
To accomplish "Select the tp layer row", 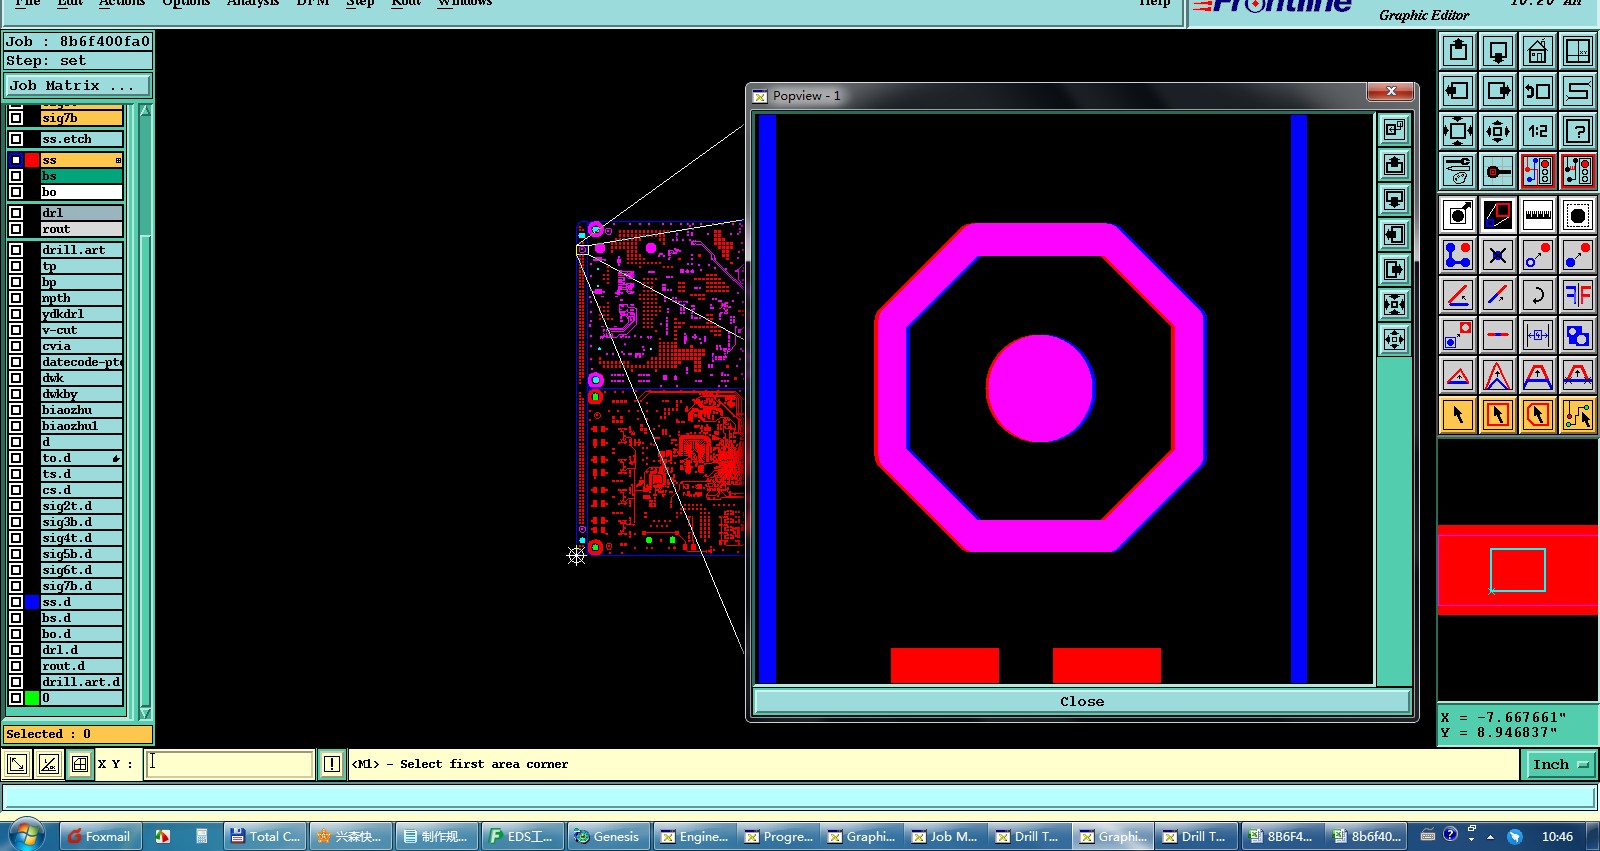I will click(81, 266).
